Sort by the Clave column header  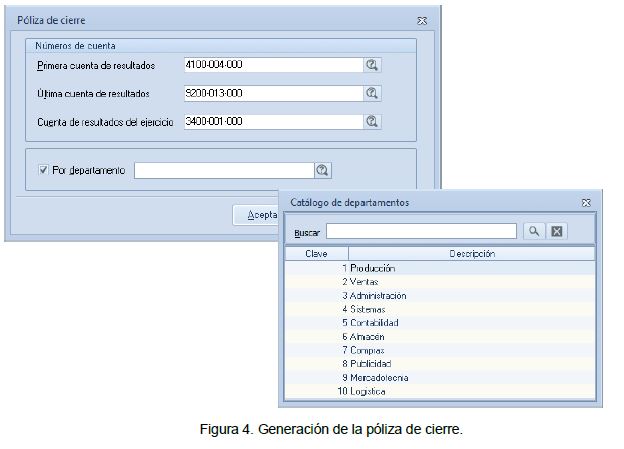pyautogui.click(x=316, y=254)
